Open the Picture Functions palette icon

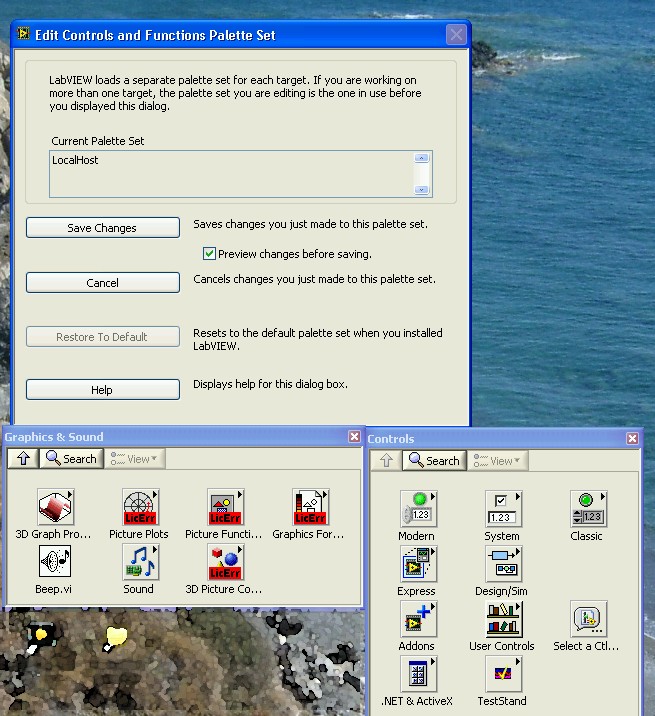click(225, 507)
